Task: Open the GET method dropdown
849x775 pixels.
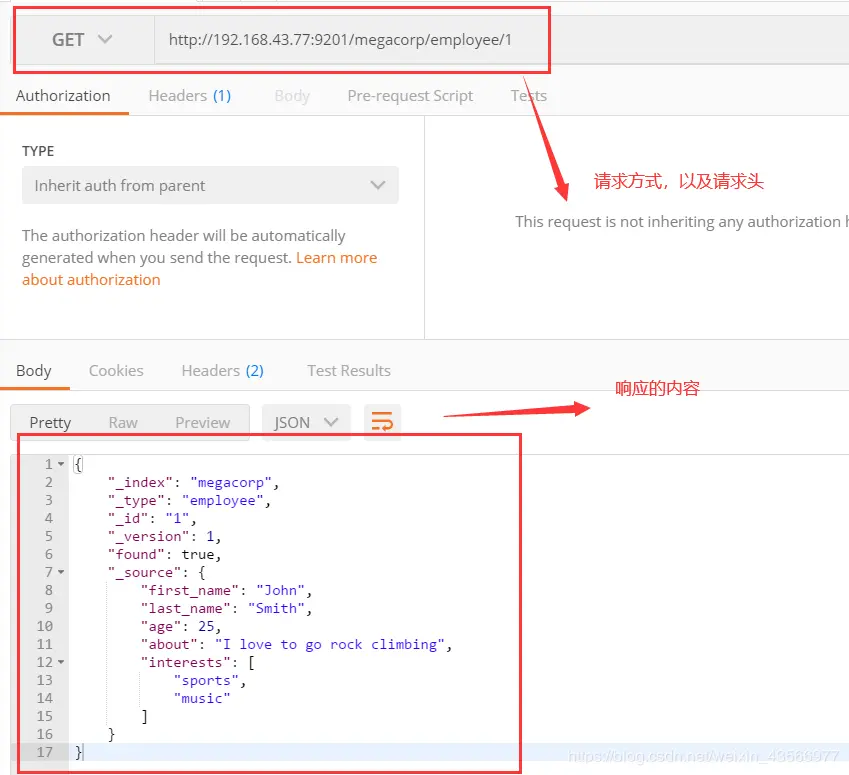Action: tap(83, 40)
